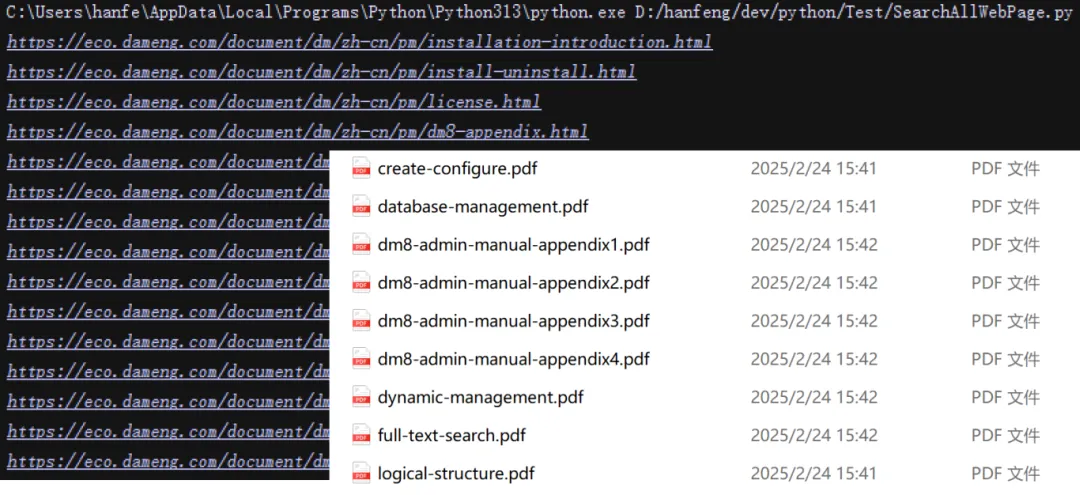Select the file name create-configure.pdf
Screen dimensions: 1080x495
[457, 169]
